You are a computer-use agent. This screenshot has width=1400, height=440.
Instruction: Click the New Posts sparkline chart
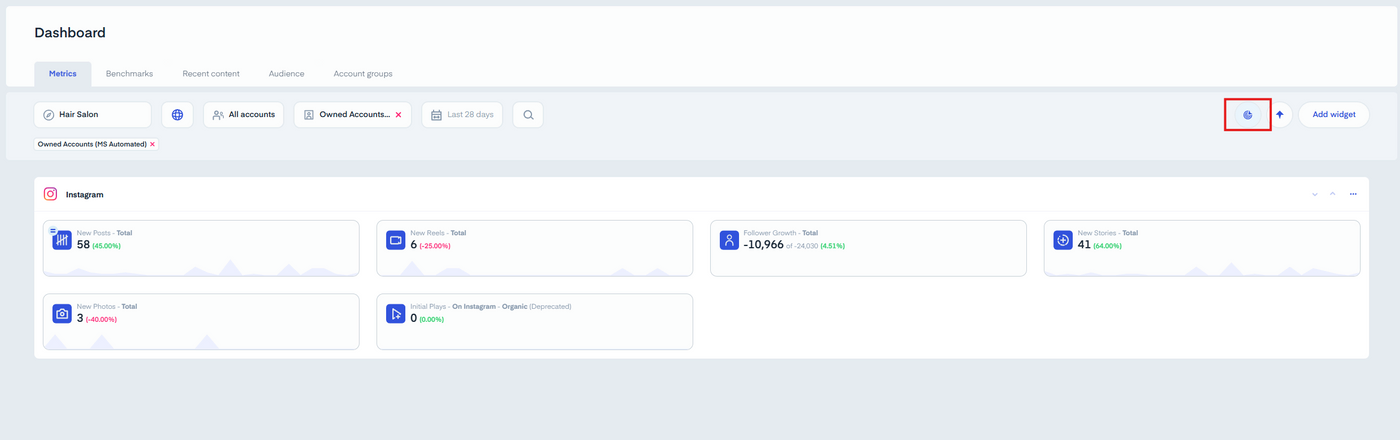201,267
